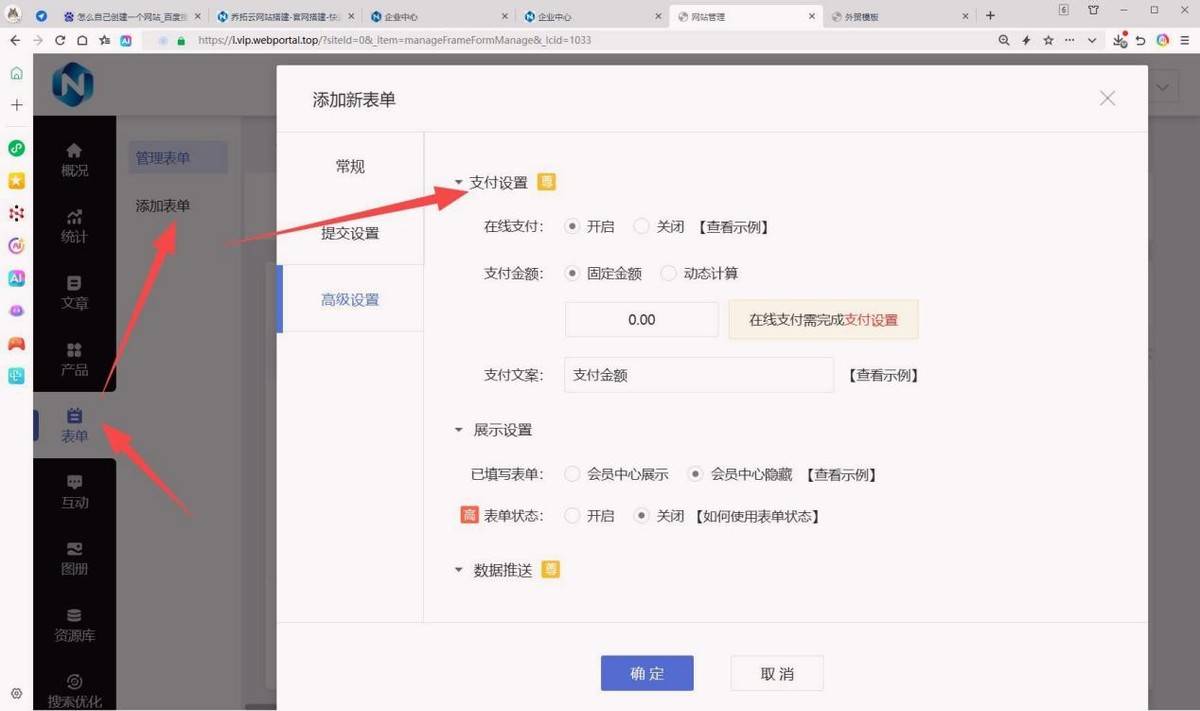
Task: Open 文章 articles sidebar icon
Action: pyautogui.click(x=74, y=292)
